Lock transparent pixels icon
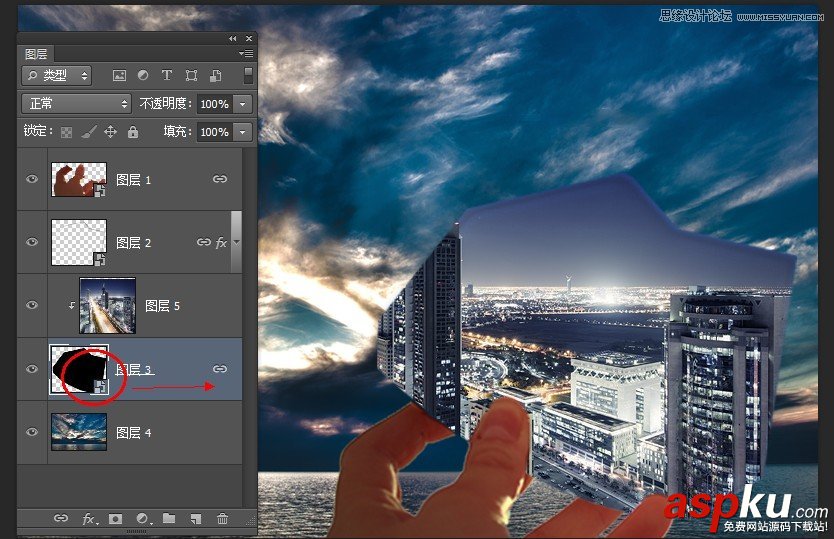The width and height of the screenshot is (834, 539). (x=66, y=132)
